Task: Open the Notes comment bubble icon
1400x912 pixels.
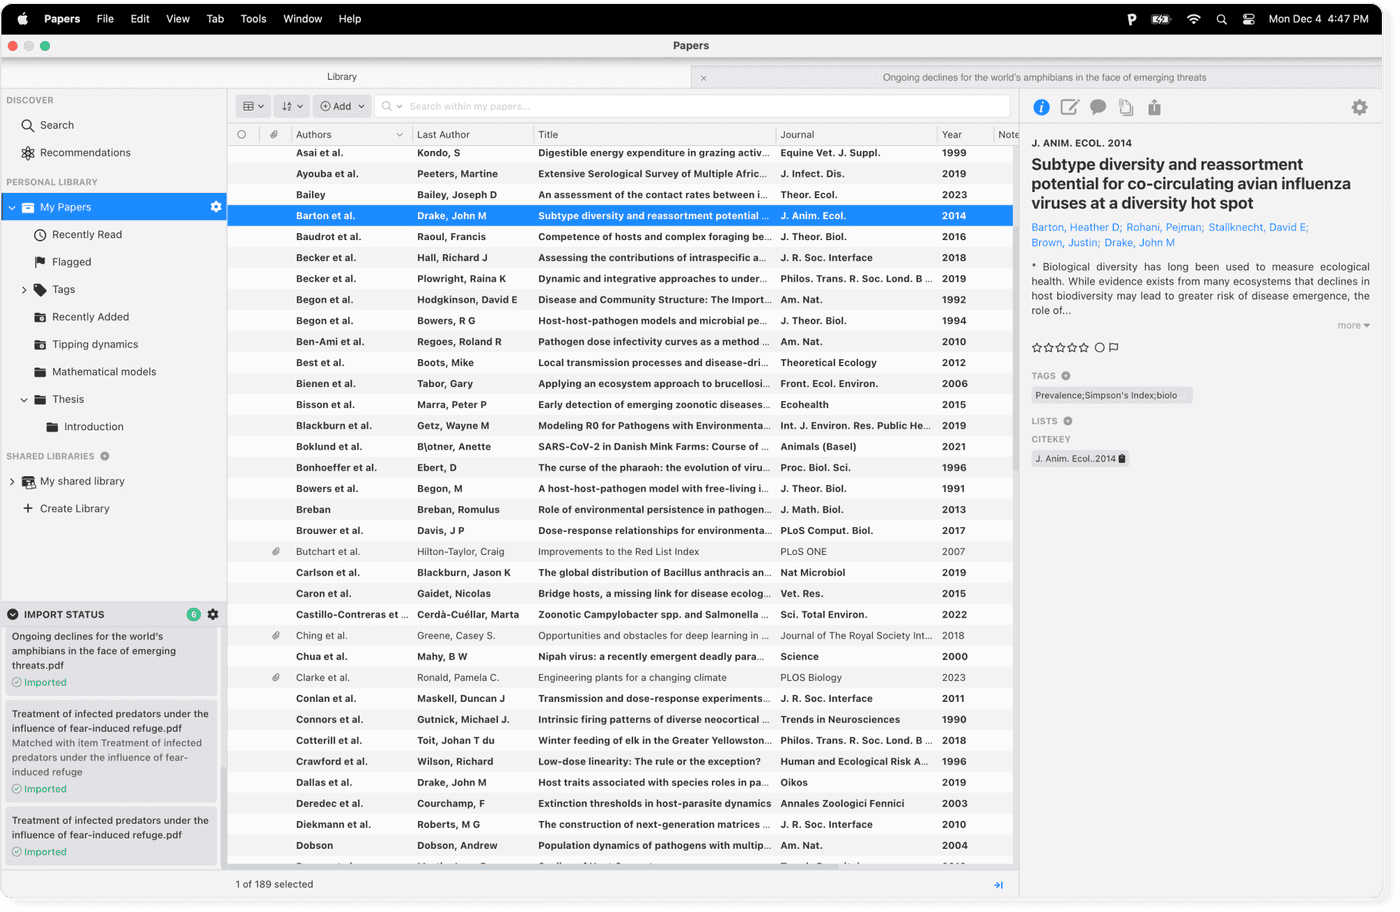Action: pos(1097,107)
